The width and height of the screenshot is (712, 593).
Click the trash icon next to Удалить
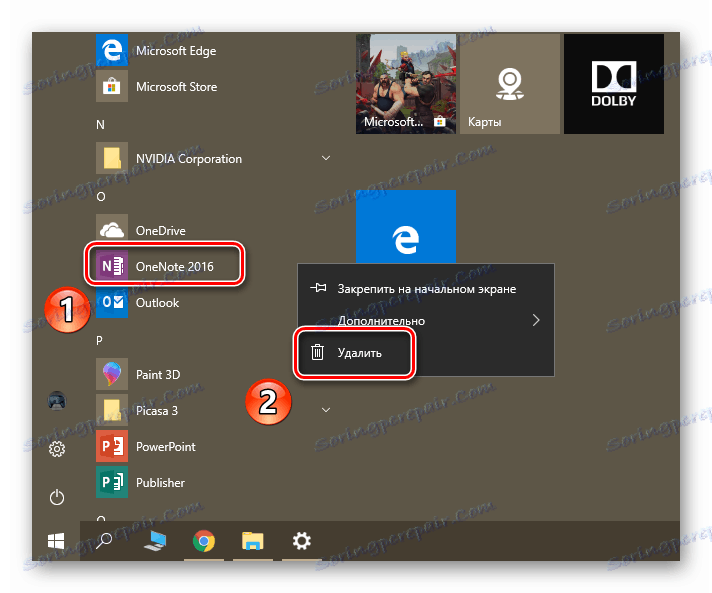pos(317,352)
